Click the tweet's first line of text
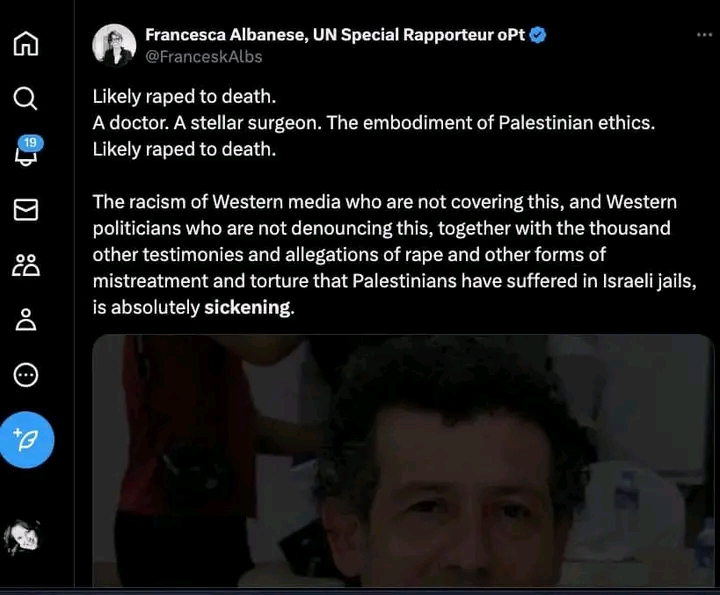Viewport: 720px width, 595px height. [x=184, y=97]
